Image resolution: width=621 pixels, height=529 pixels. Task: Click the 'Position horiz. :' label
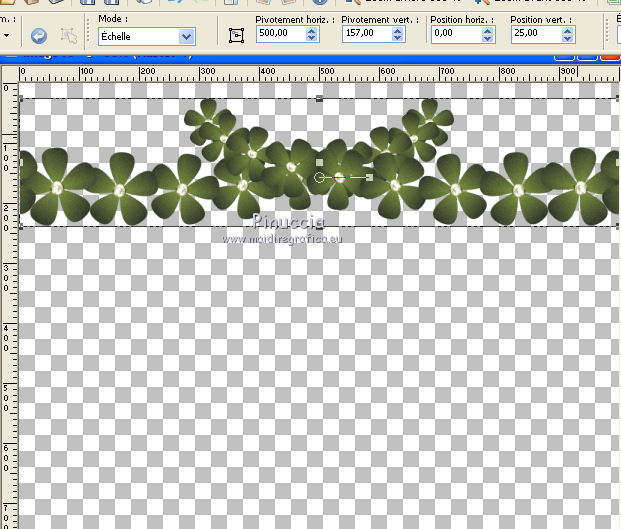pos(462,19)
